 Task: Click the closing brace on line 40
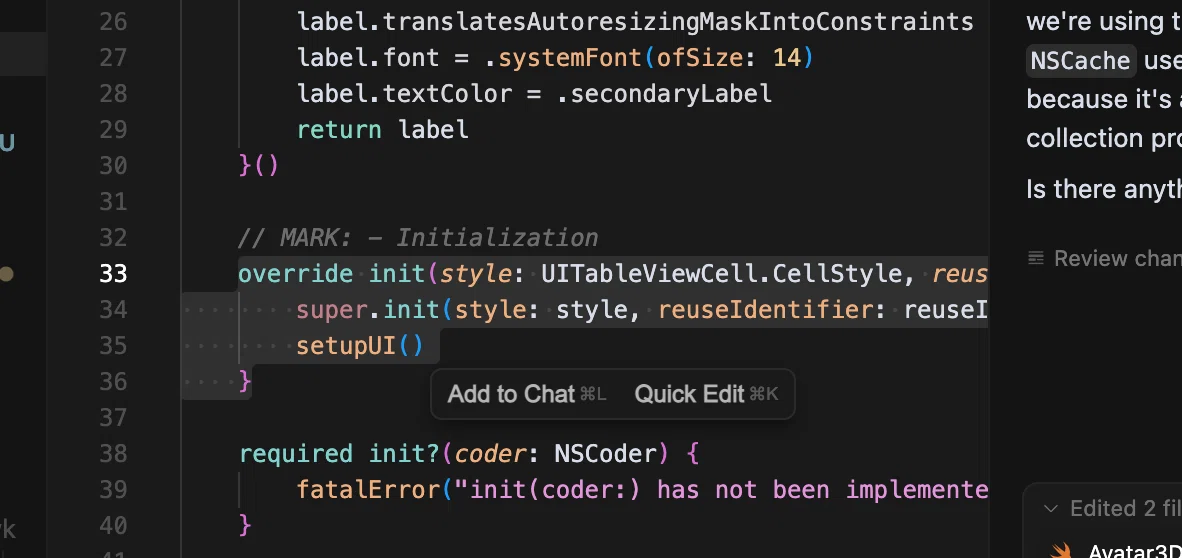click(x=245, y=525)
